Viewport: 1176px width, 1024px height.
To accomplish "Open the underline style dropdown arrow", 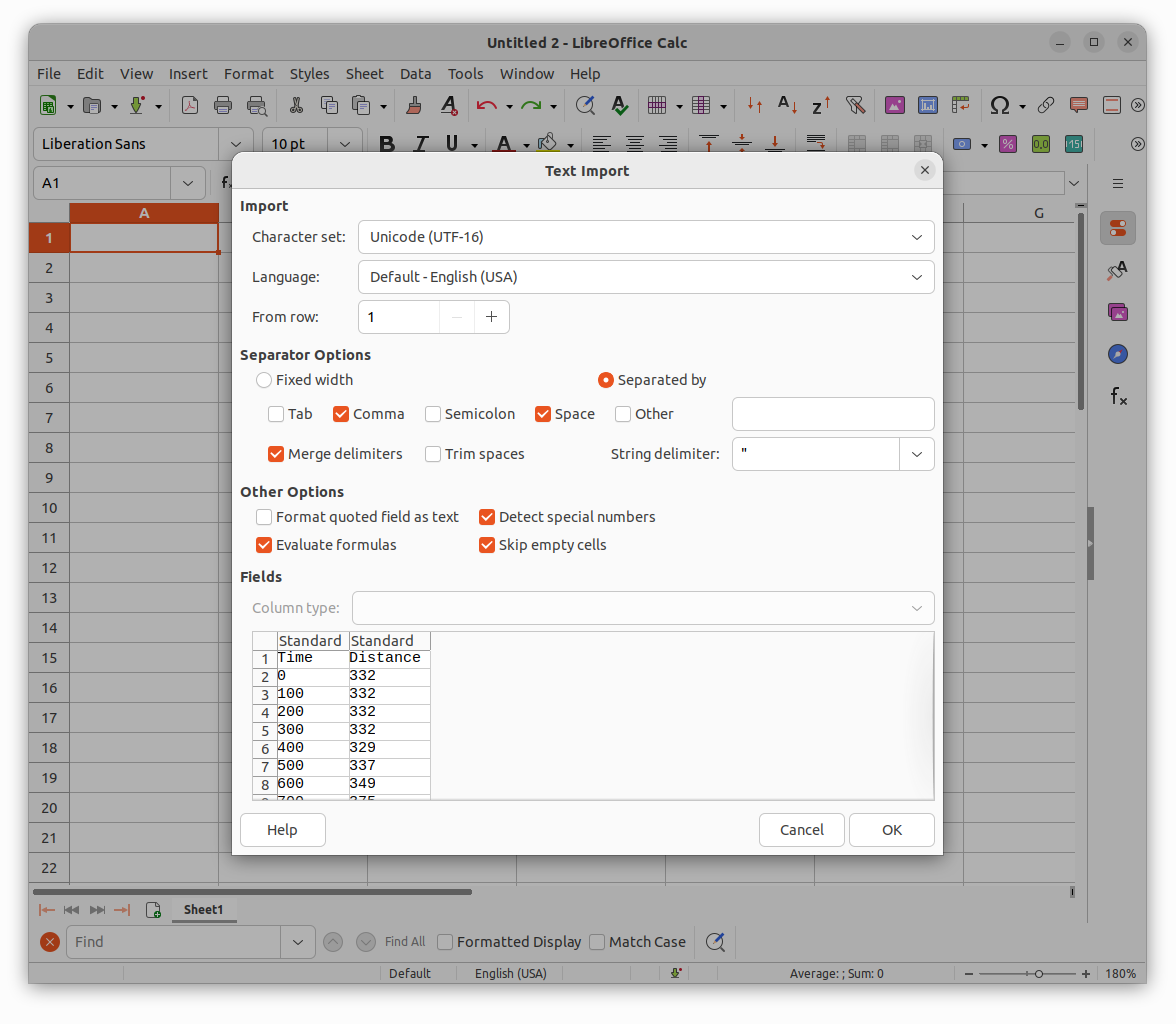I will coord(475,145).
